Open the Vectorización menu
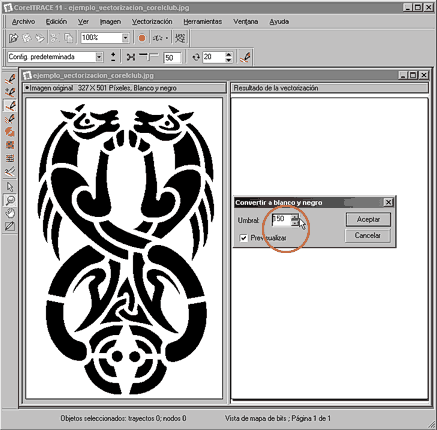Image resolution: width=437 pixels, height=430 pixels. coord(152,22)
